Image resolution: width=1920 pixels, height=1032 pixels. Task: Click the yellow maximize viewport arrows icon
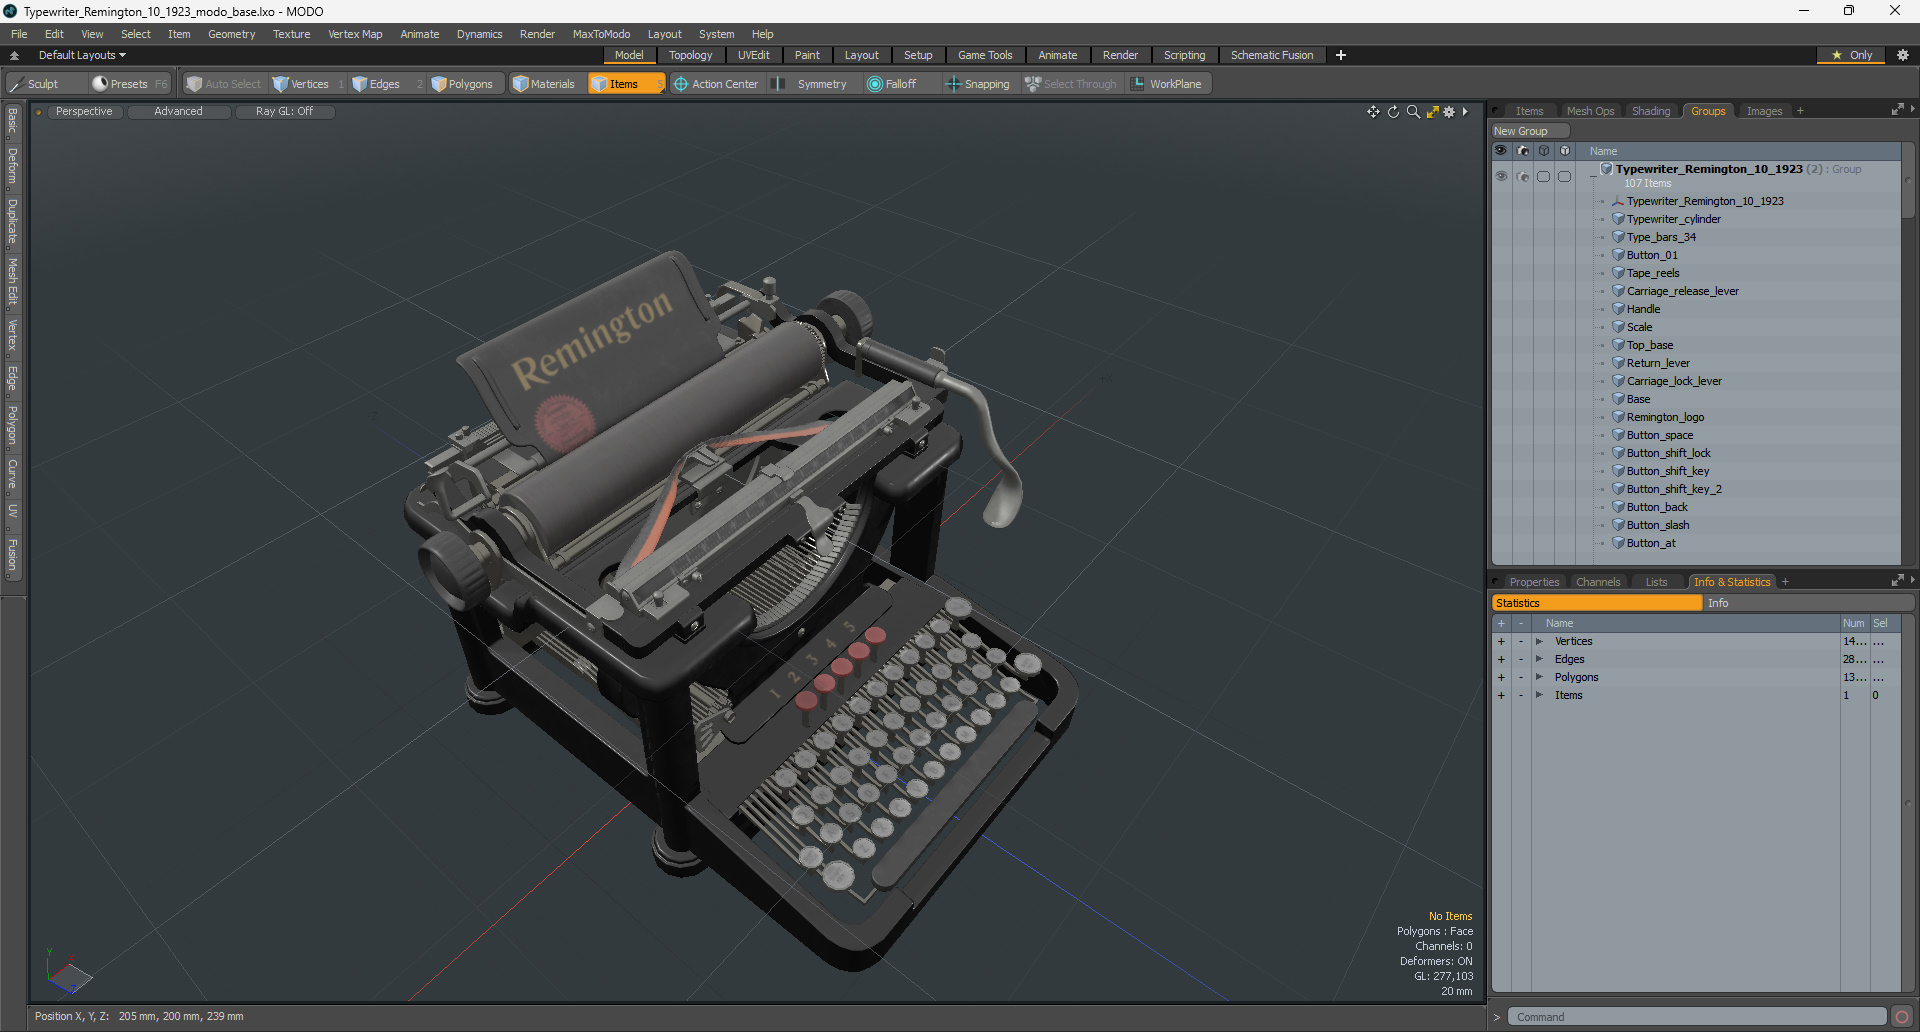coord(1432,112)
